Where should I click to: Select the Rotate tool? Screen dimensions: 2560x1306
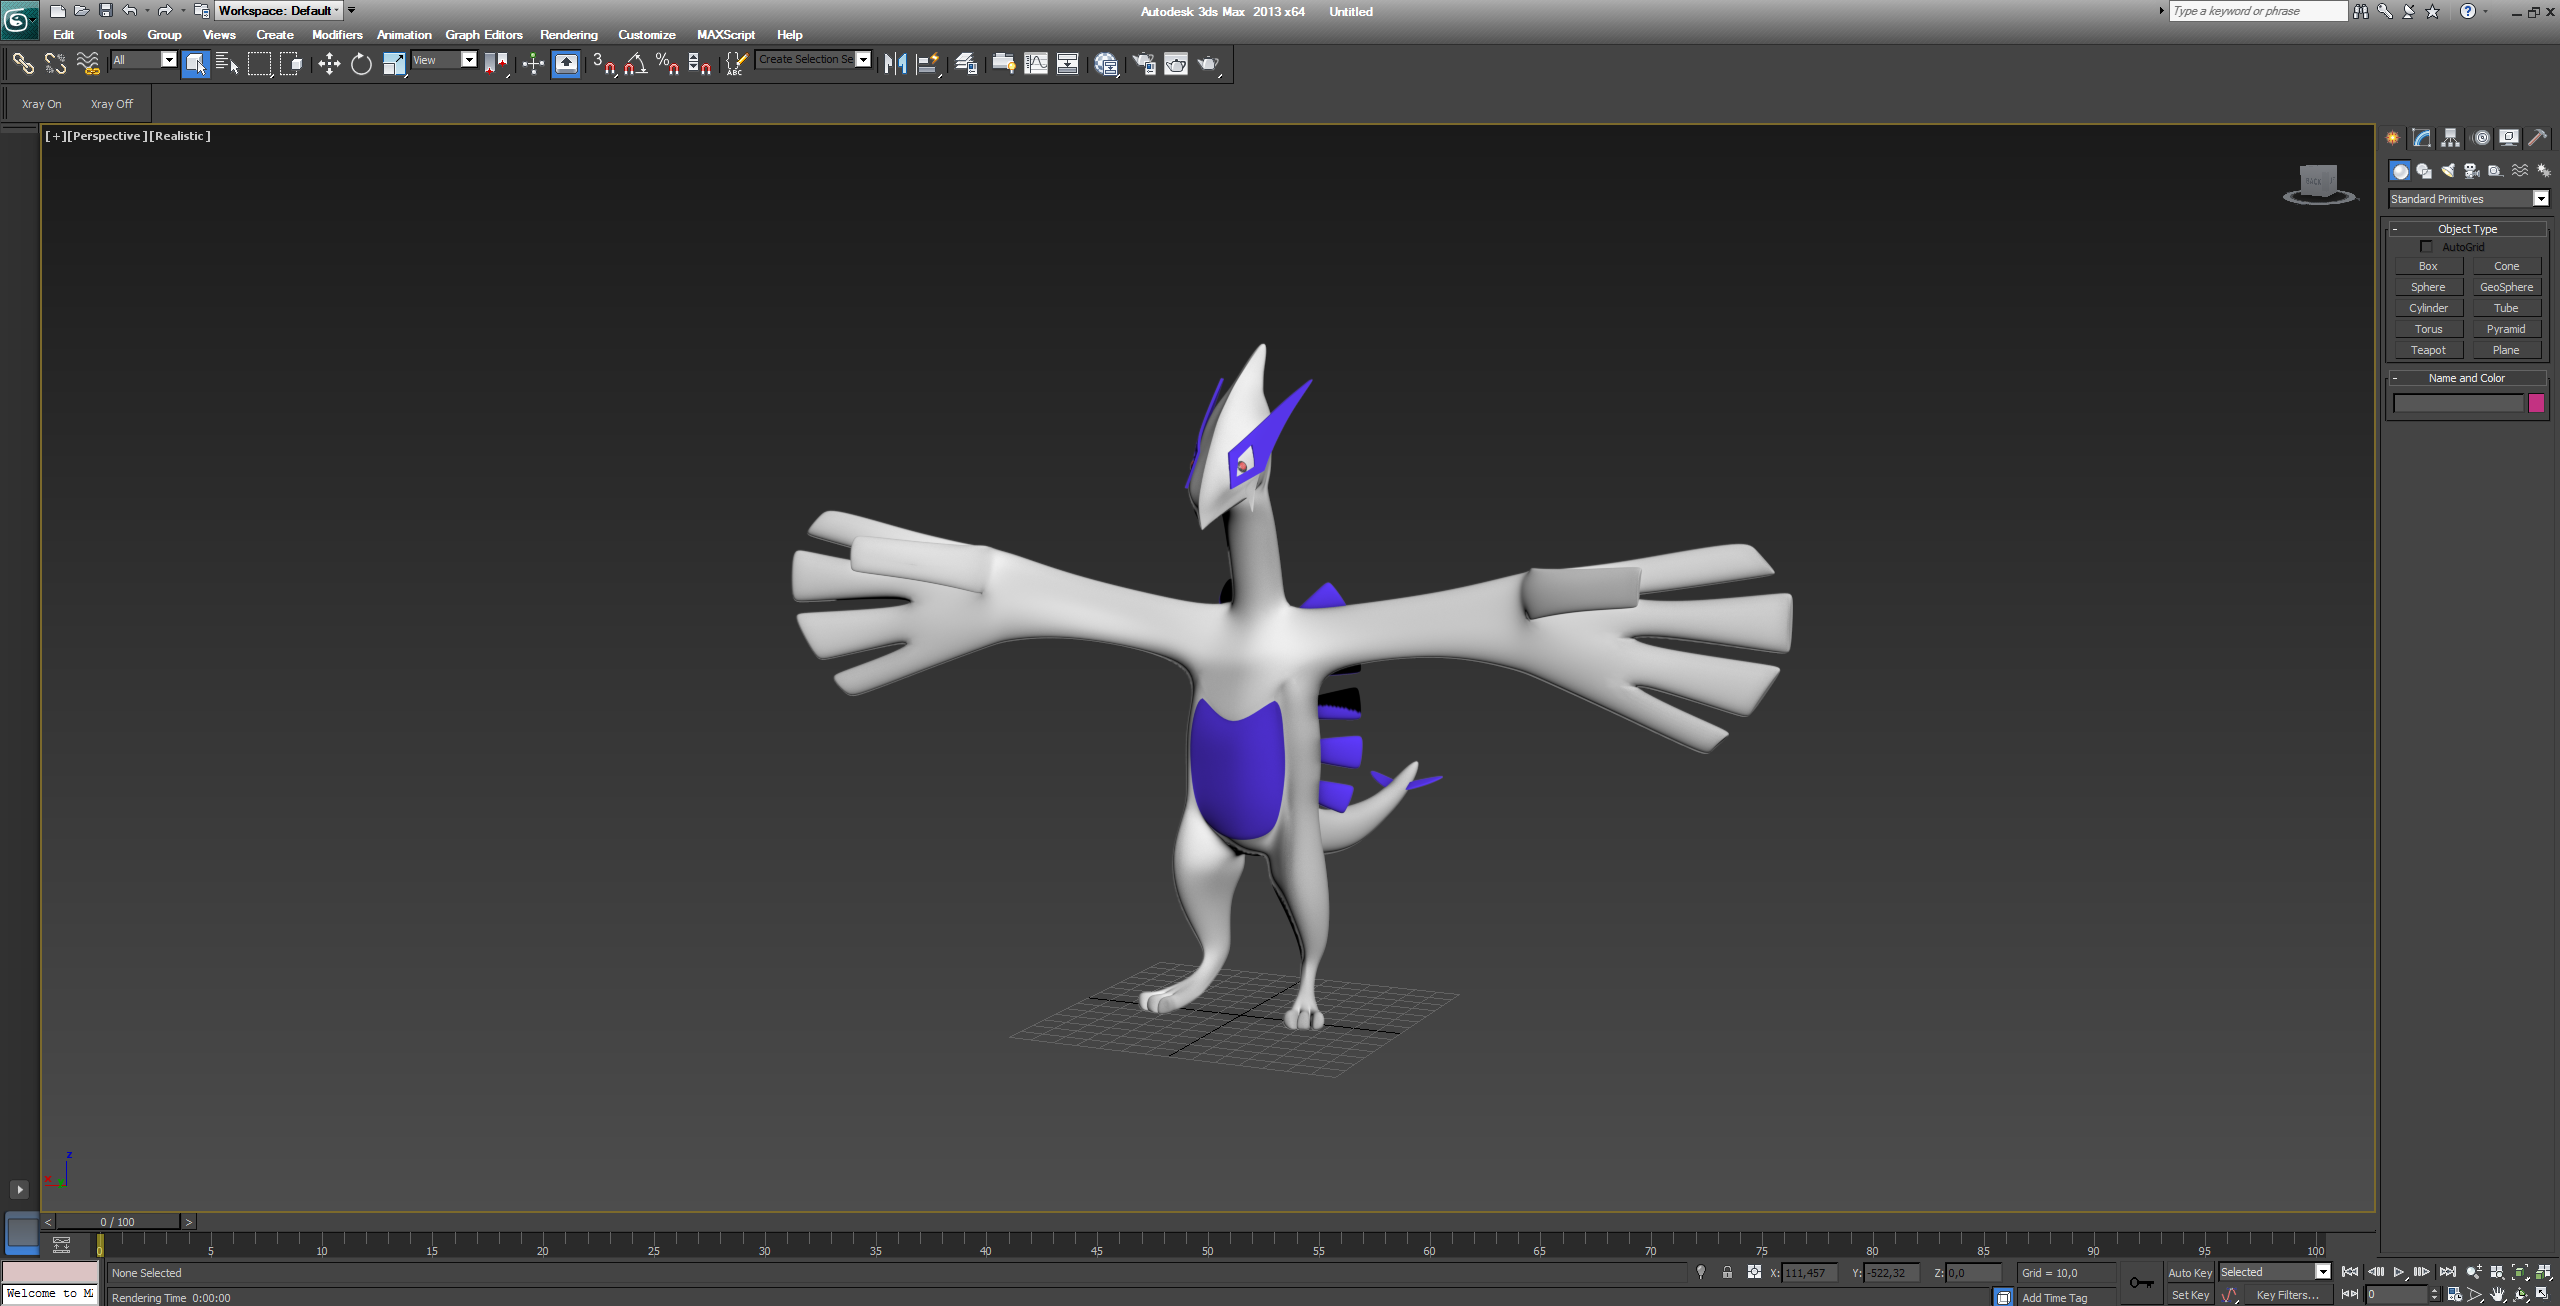[x=361, y=65]
